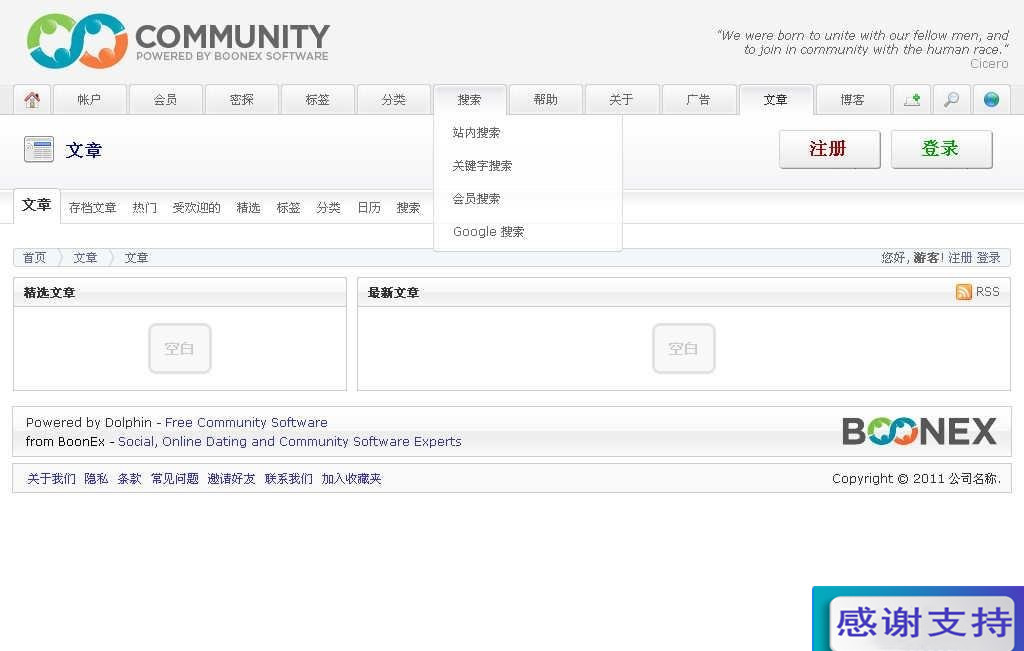Image resolution: width=1024 pixels, height=651 pixels.
Task: Click the articles page icon beside 文章 heading
Action: point(39,150)
